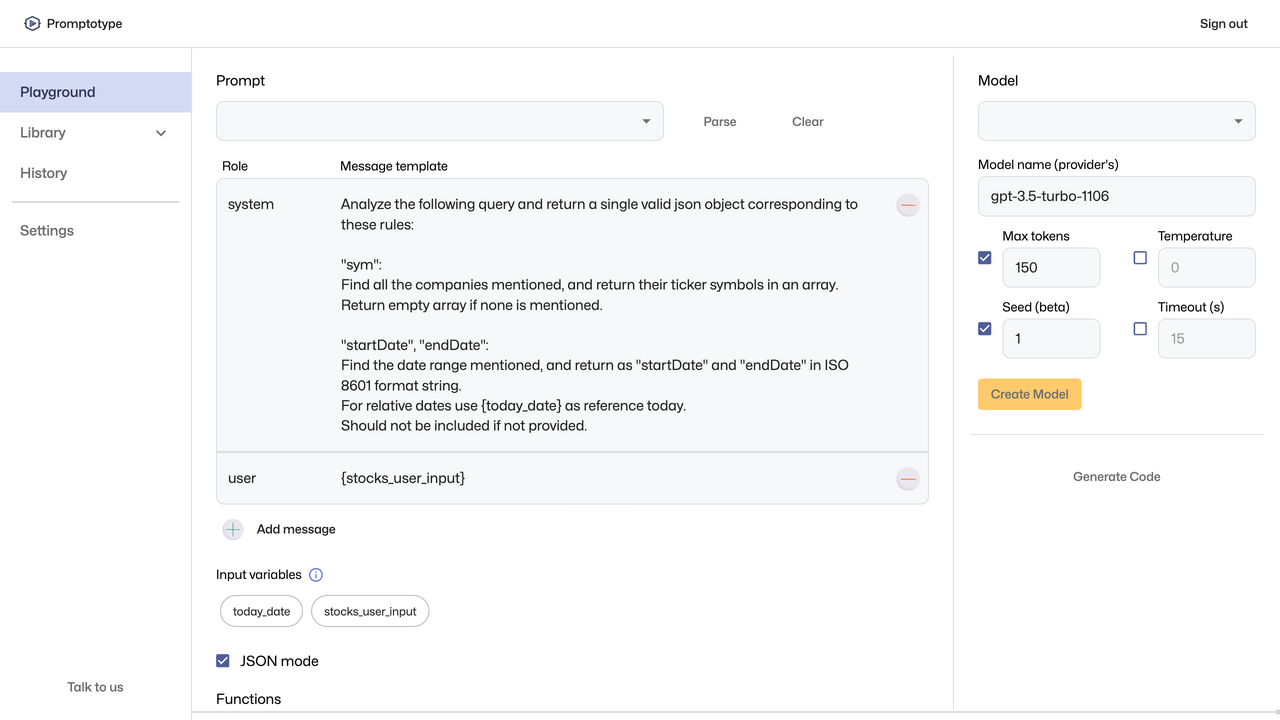Toggle the Seed (beta) checkbox

(x=985, y=329)
